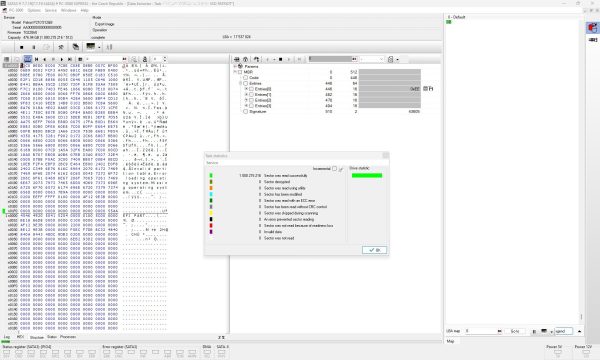Click the LBA field in structure panel toolbar
Screen dimensions: 600x360
tap(330, 59)
